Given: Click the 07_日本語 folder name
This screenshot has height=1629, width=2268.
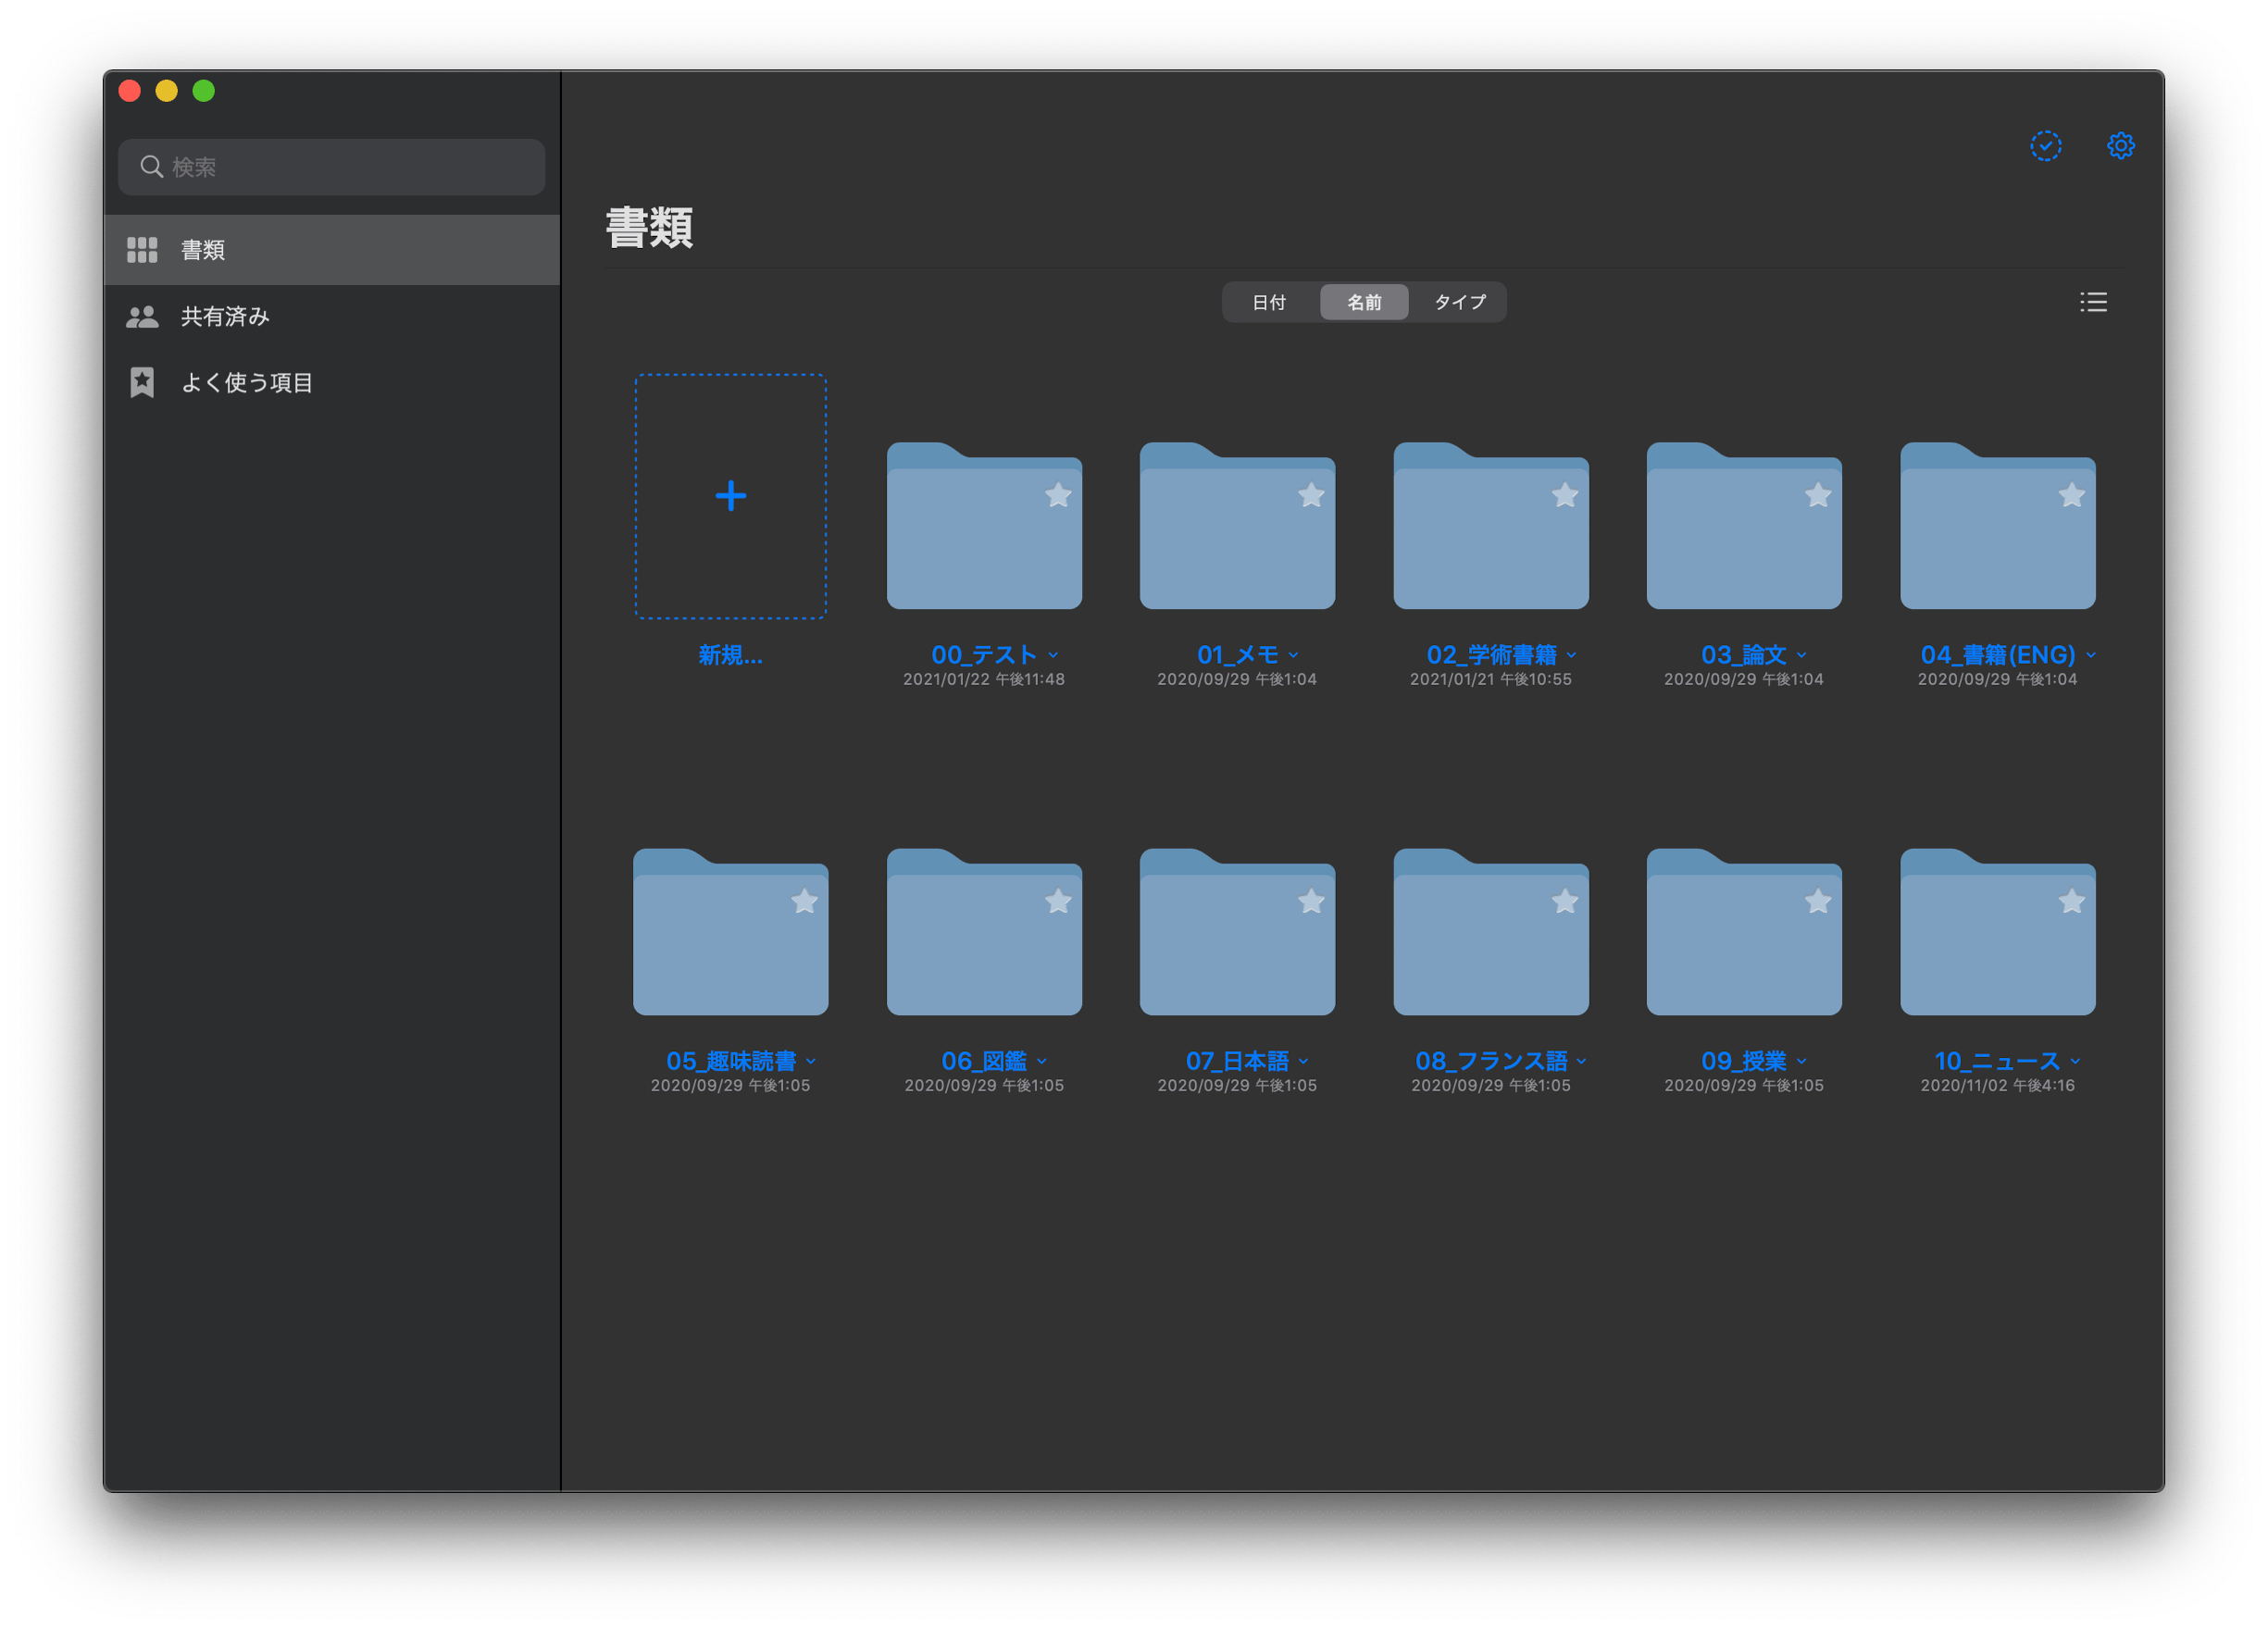Looking at the screenshot, I should tap(1237, 1061).
